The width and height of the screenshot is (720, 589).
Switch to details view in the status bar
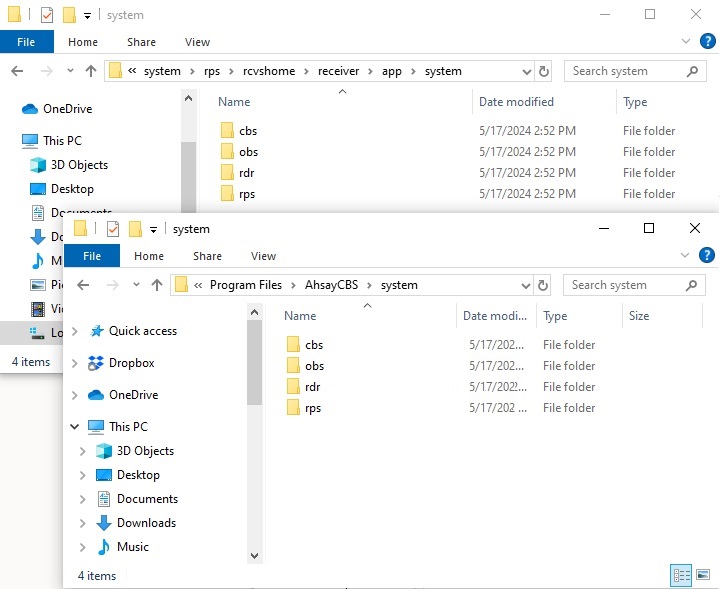coord(682,575)
